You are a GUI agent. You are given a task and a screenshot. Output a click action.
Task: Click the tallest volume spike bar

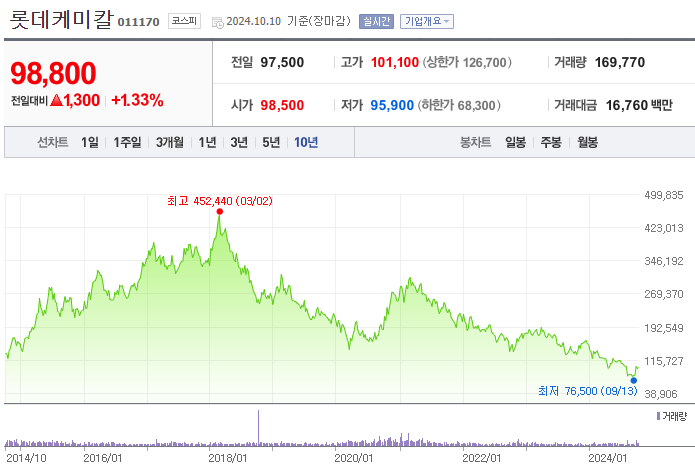point(258,428)
